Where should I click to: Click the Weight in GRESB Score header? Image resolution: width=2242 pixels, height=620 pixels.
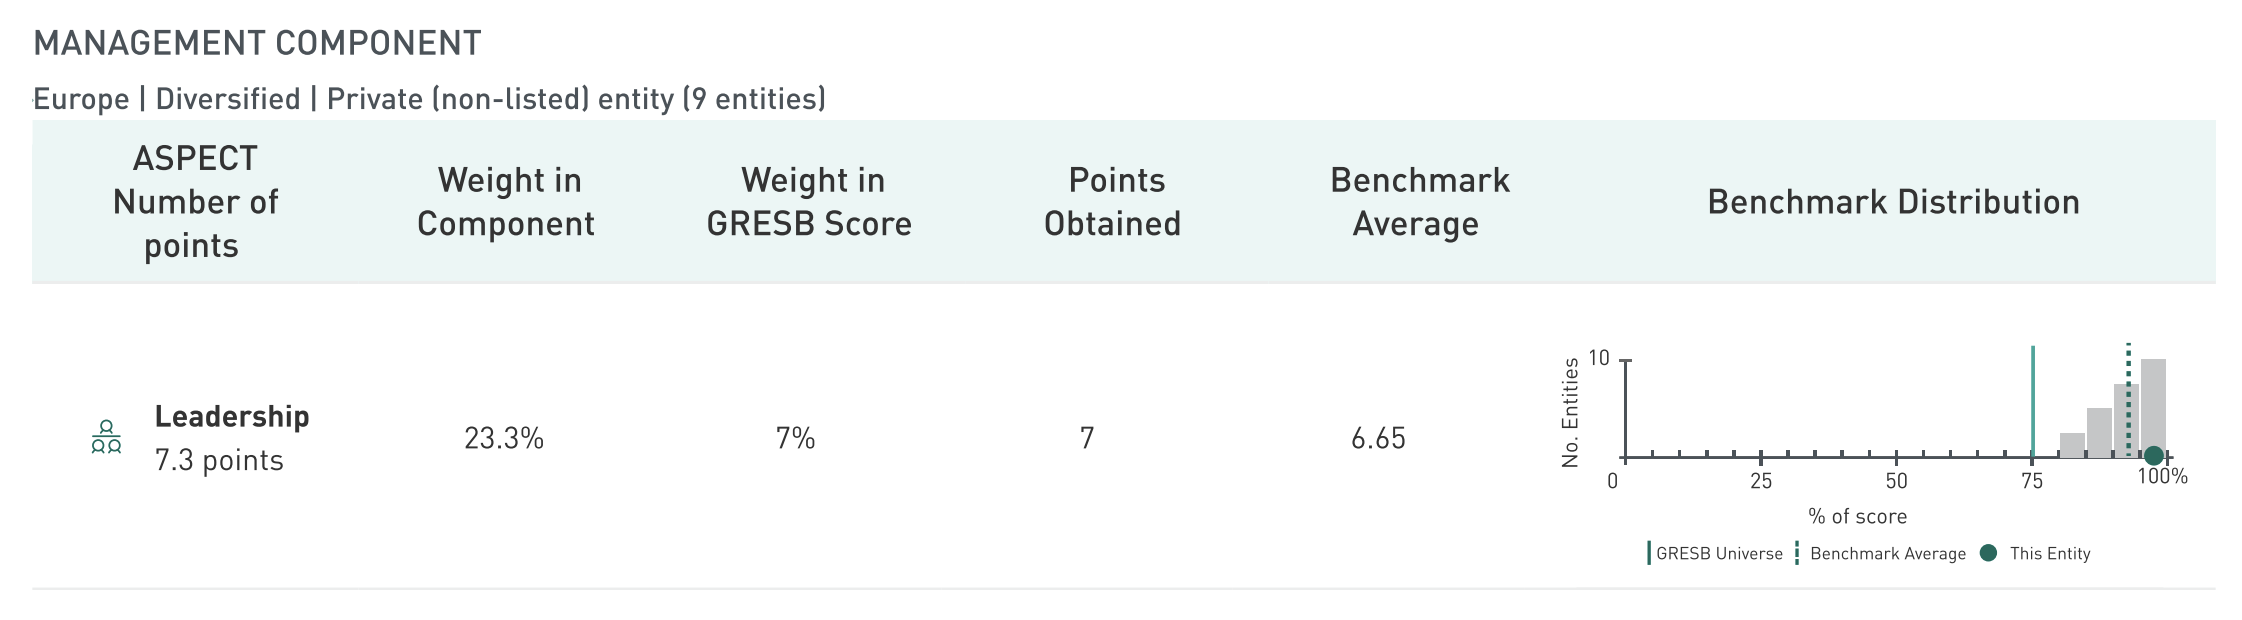(x=809, y=202)
